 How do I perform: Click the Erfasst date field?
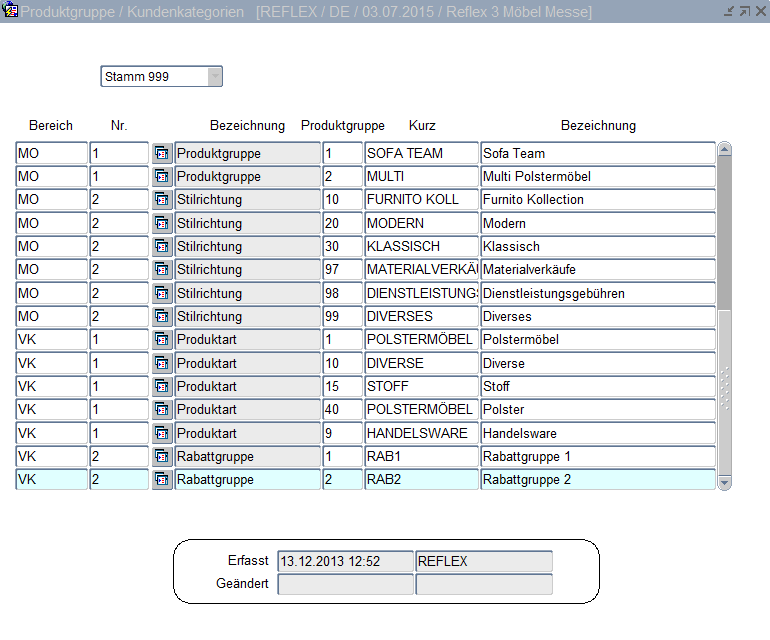[x=344, y=561]
